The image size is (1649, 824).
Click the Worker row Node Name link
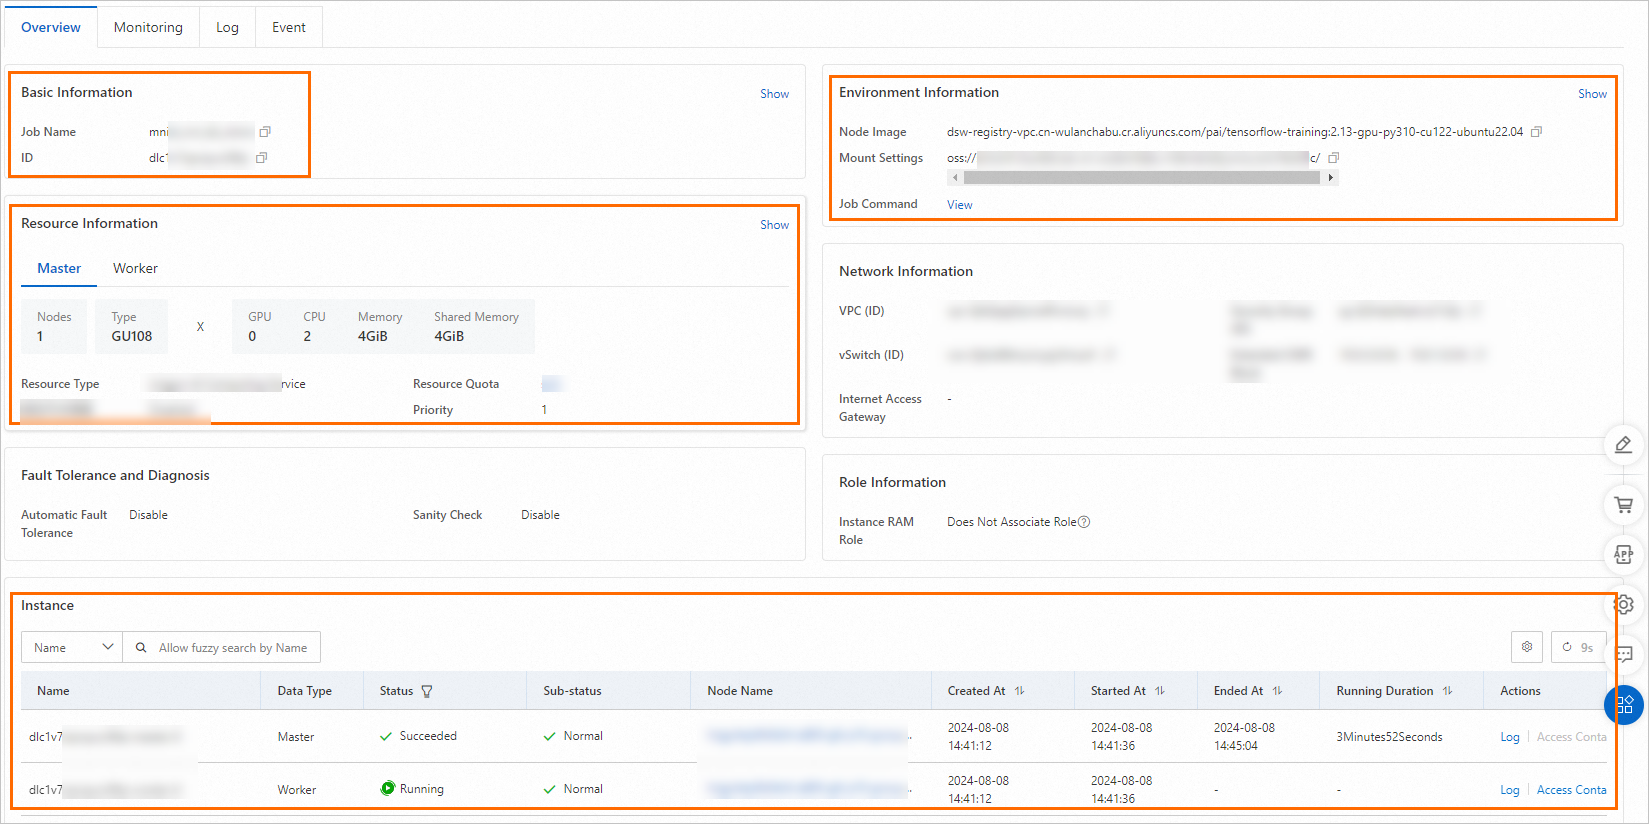tap(808, 789)
